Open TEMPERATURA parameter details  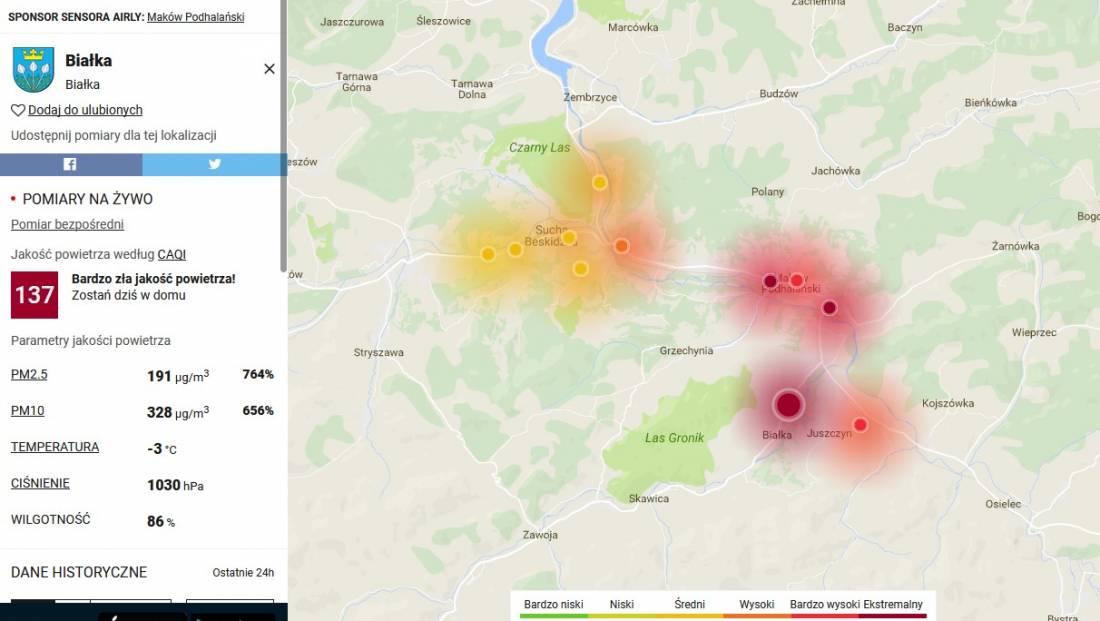55,447
